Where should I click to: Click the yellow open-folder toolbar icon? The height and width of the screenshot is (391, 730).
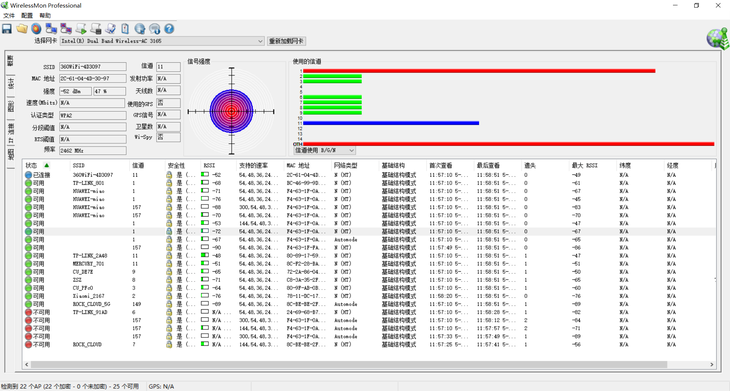tap(22, 29)
